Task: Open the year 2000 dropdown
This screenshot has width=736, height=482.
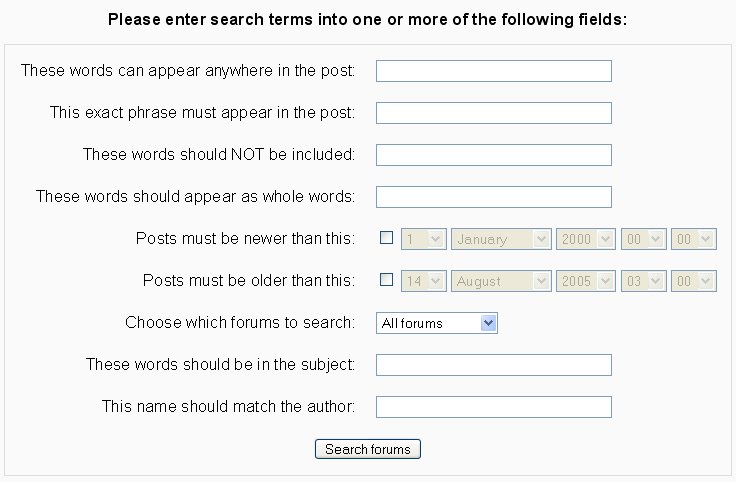Action: [584, 239]
